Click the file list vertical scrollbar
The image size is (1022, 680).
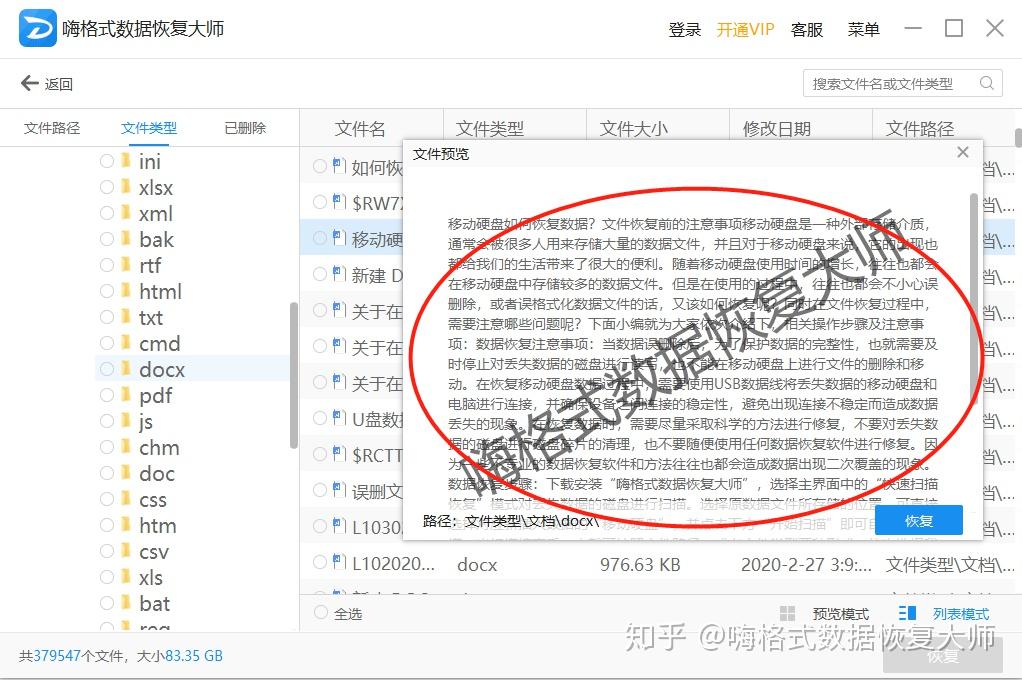pyautogui.click(x=1018, y=138)
